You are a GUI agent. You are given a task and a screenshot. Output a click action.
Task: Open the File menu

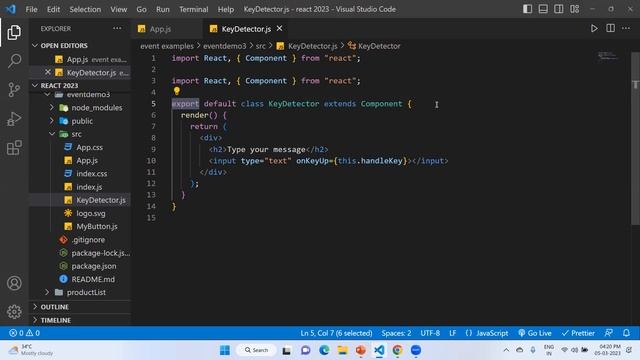(31, 9)
